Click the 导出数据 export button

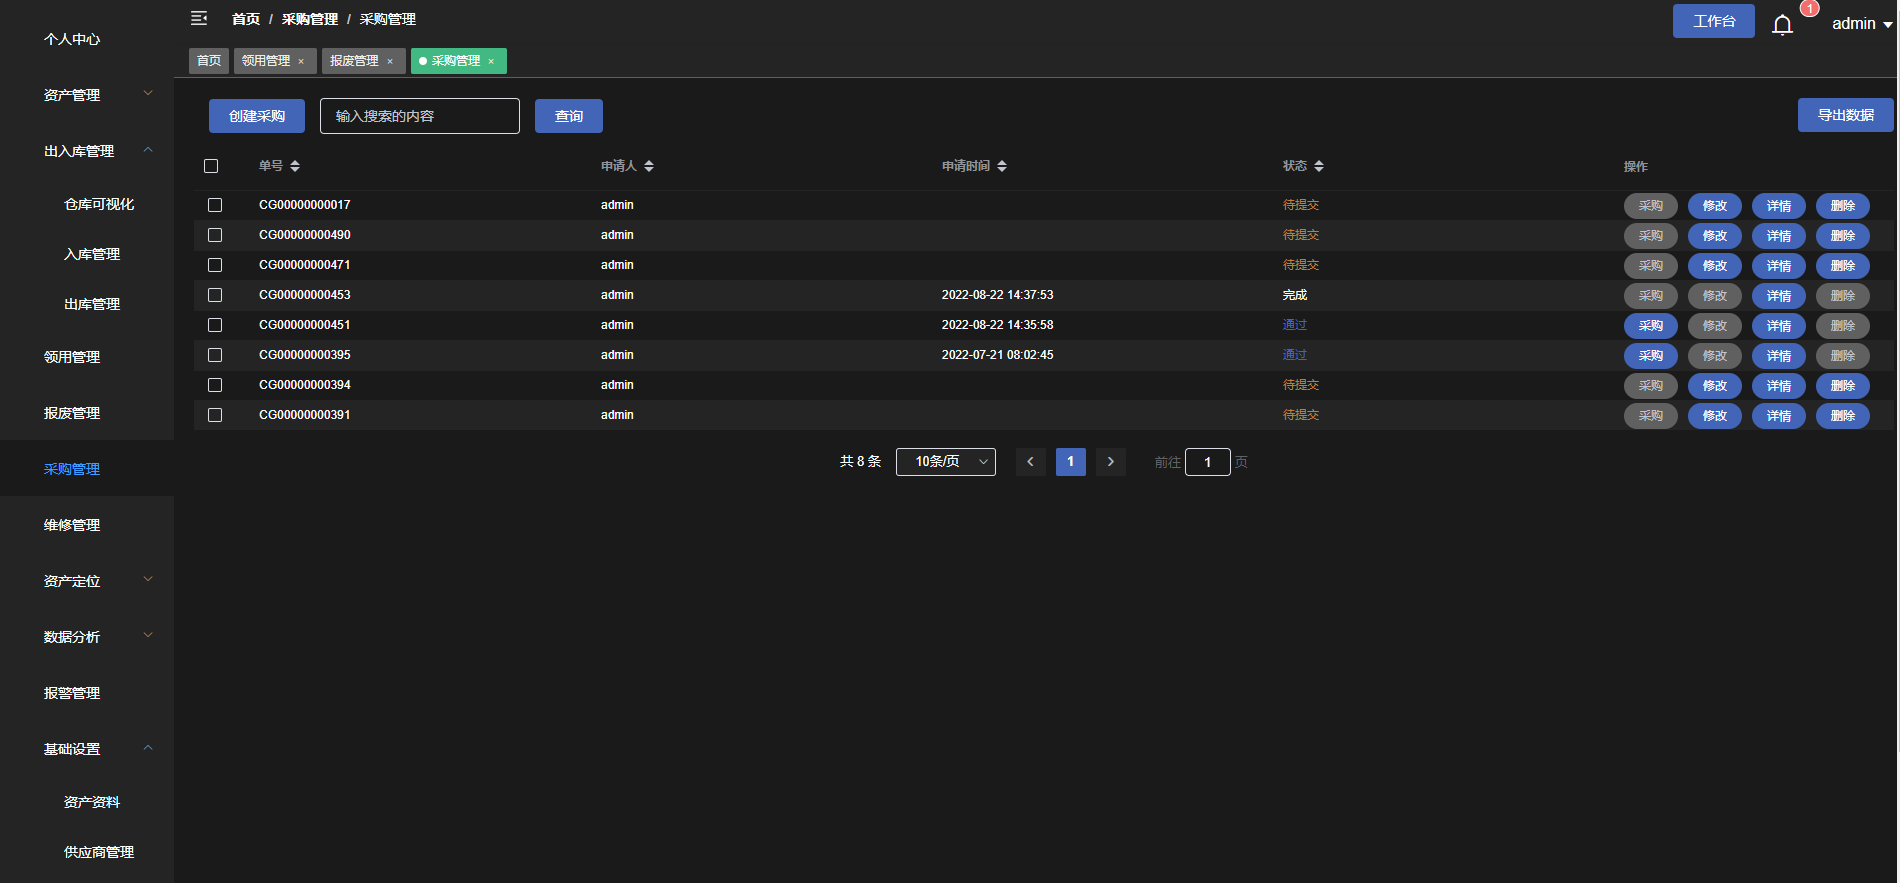pos(1846,115)
